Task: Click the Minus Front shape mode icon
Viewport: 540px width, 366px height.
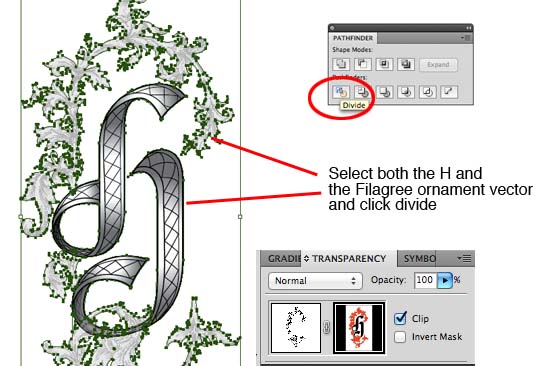Action: pyautogui.click(x=363, y=64)
